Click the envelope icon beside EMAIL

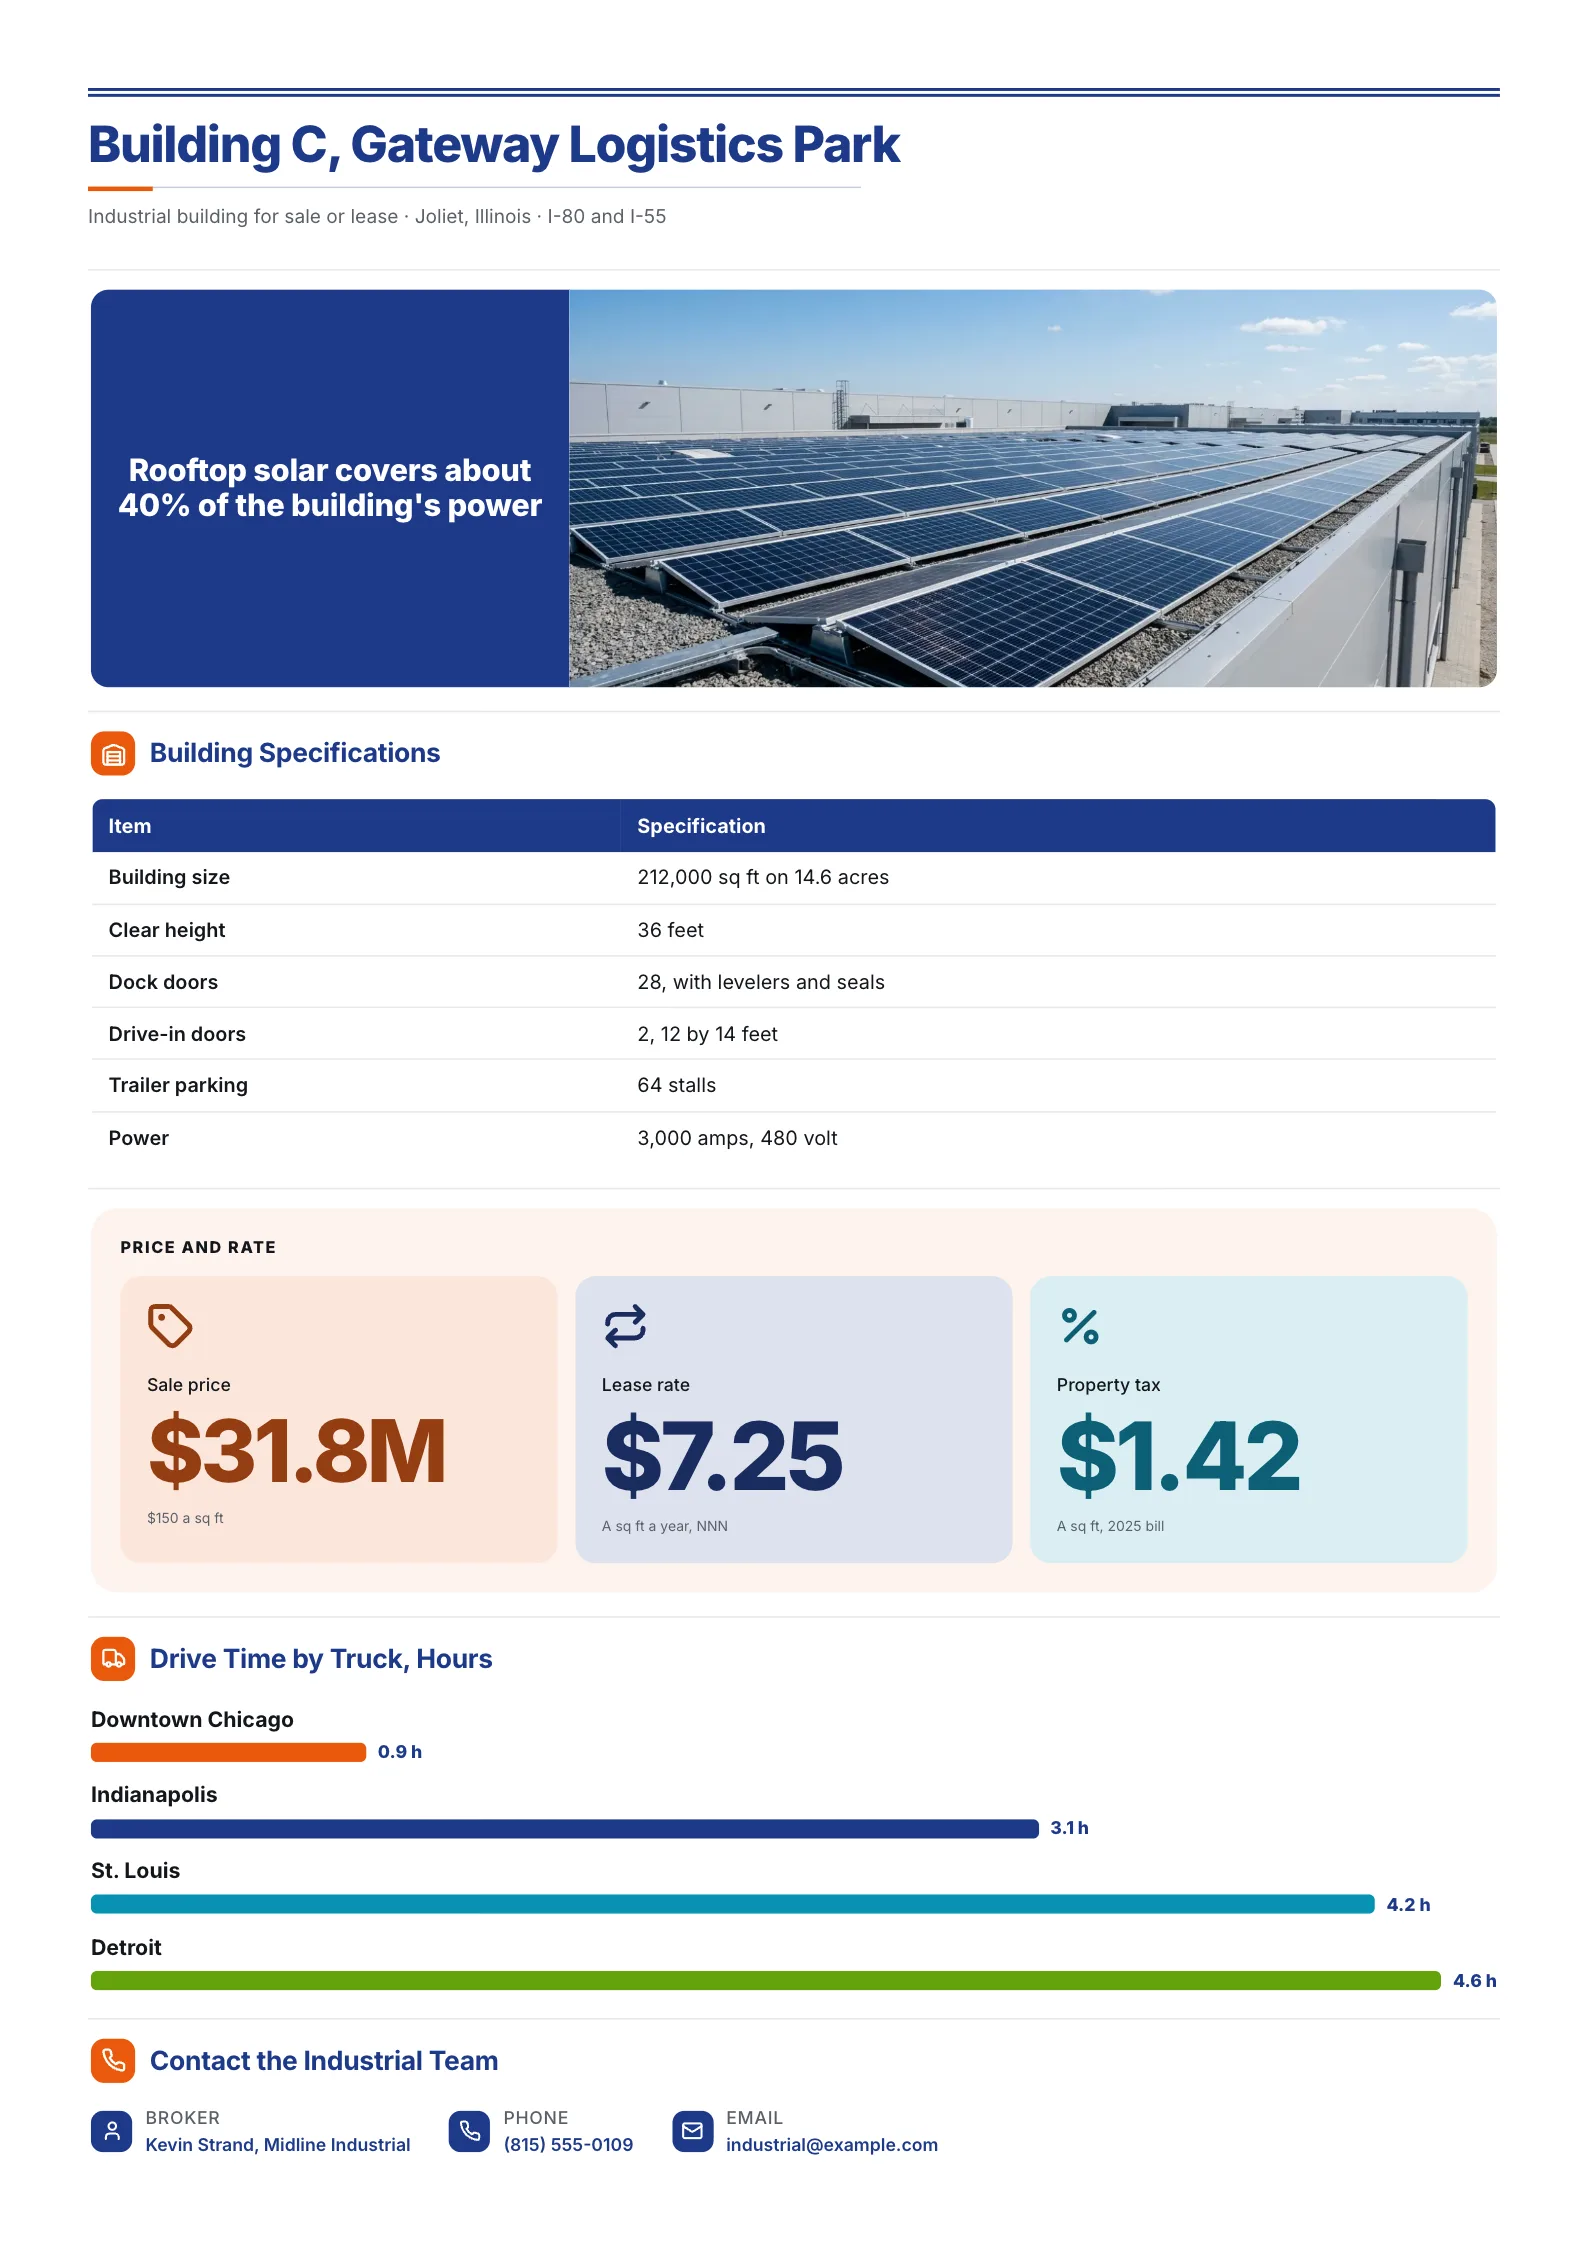692,2131
